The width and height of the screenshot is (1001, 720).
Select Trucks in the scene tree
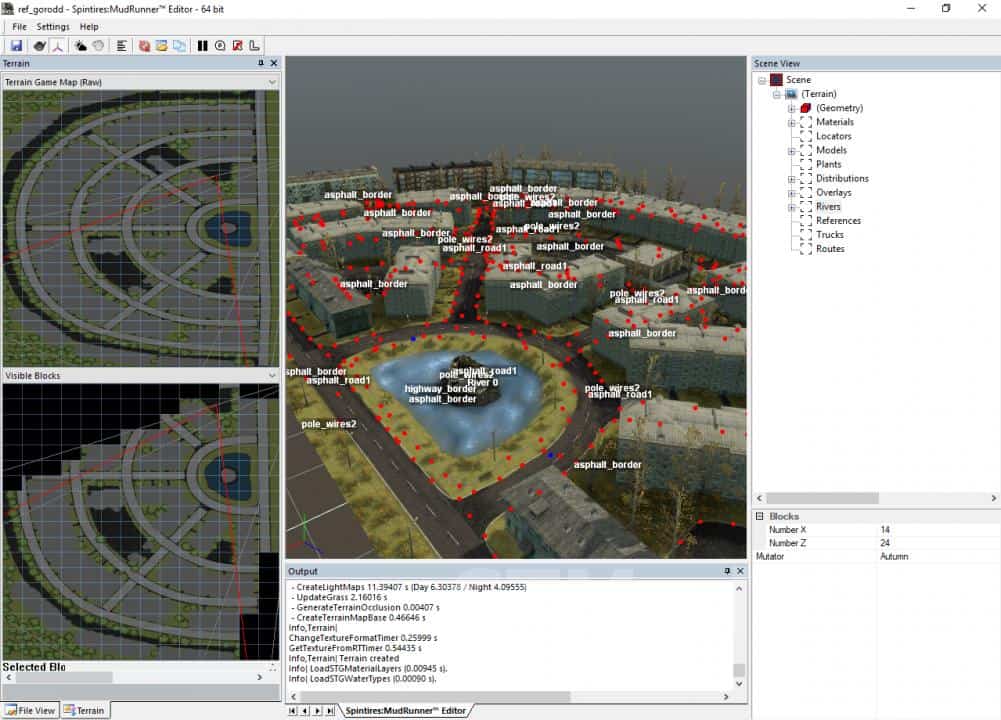tap(829, 235)
